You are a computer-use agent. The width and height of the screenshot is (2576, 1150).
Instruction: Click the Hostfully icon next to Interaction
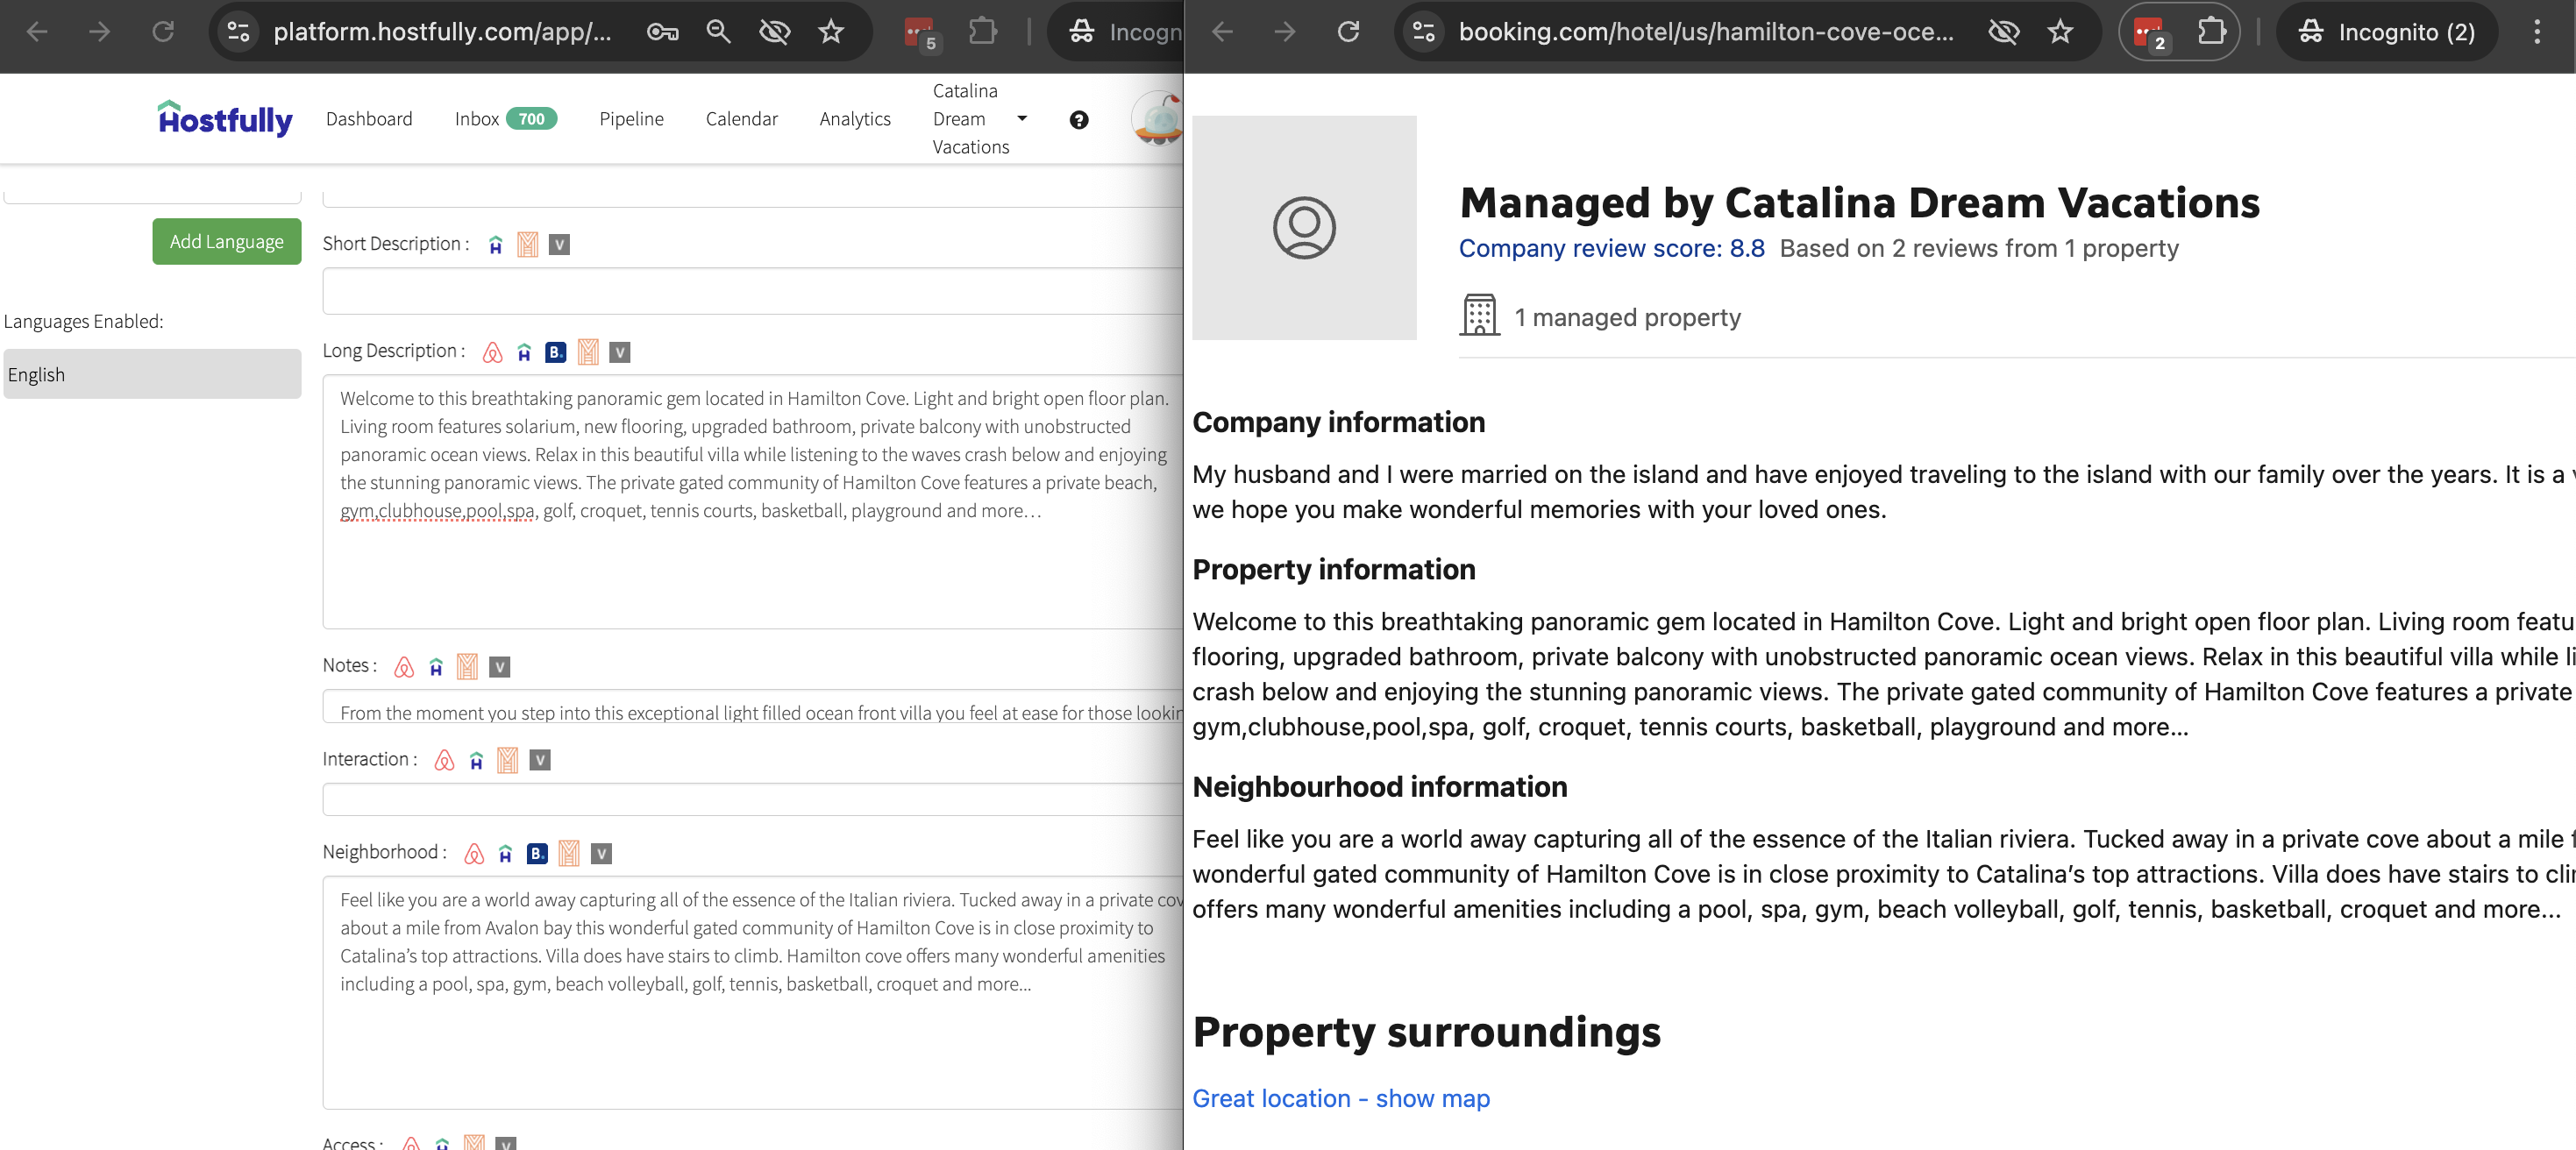(x=477, y=760)
